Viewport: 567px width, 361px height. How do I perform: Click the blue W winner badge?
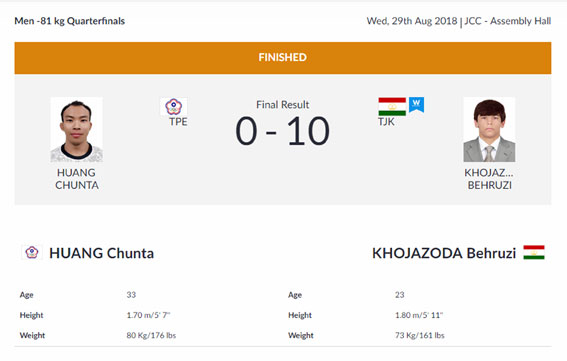coord(417,104)
